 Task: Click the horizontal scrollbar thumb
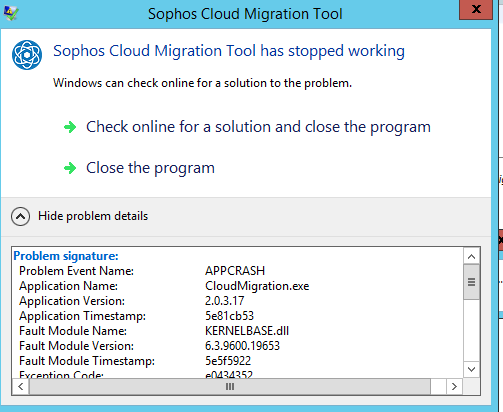click(x=230, y=386)
